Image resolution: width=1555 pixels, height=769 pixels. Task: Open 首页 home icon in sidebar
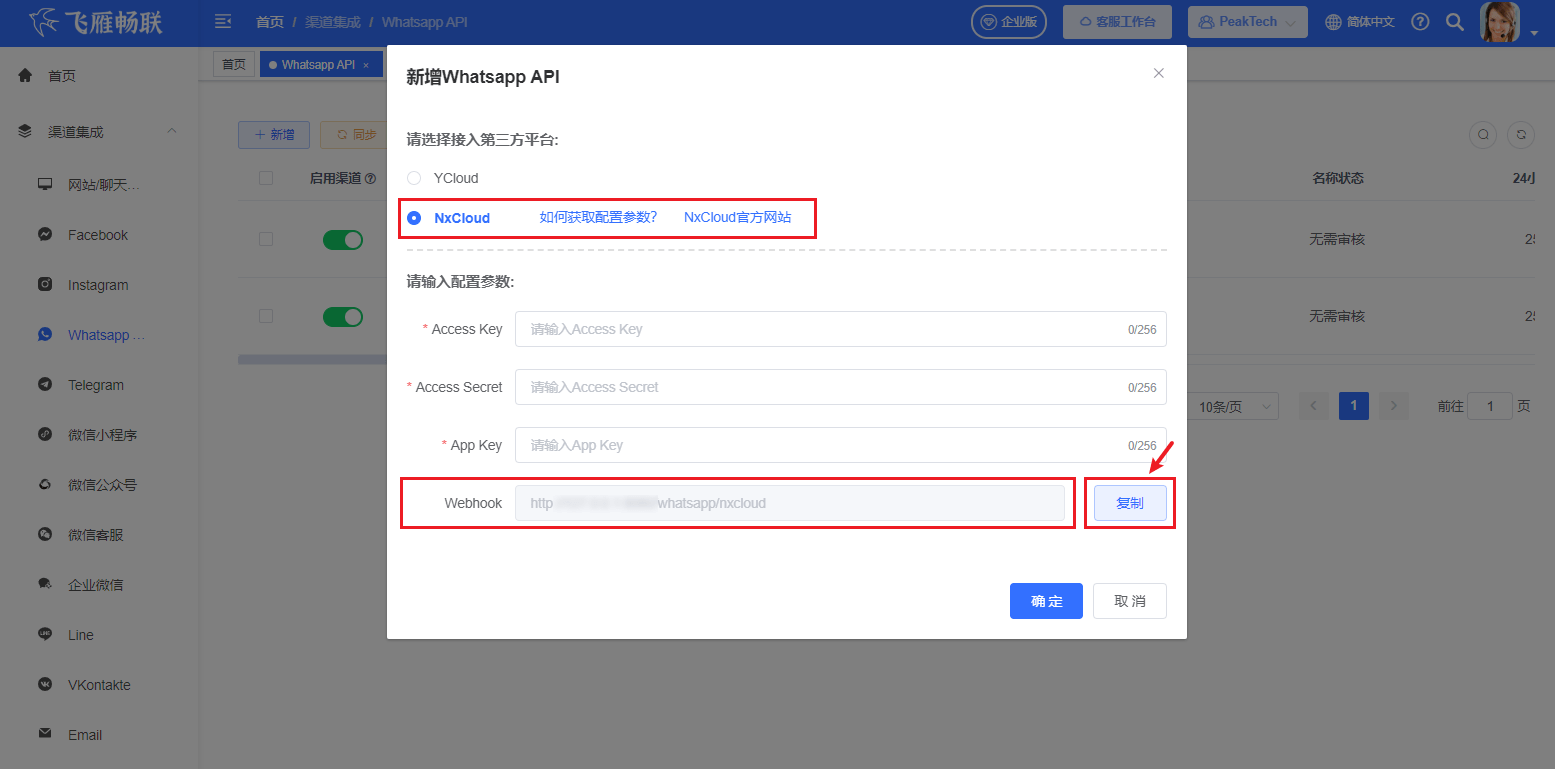tap(26, 75)
